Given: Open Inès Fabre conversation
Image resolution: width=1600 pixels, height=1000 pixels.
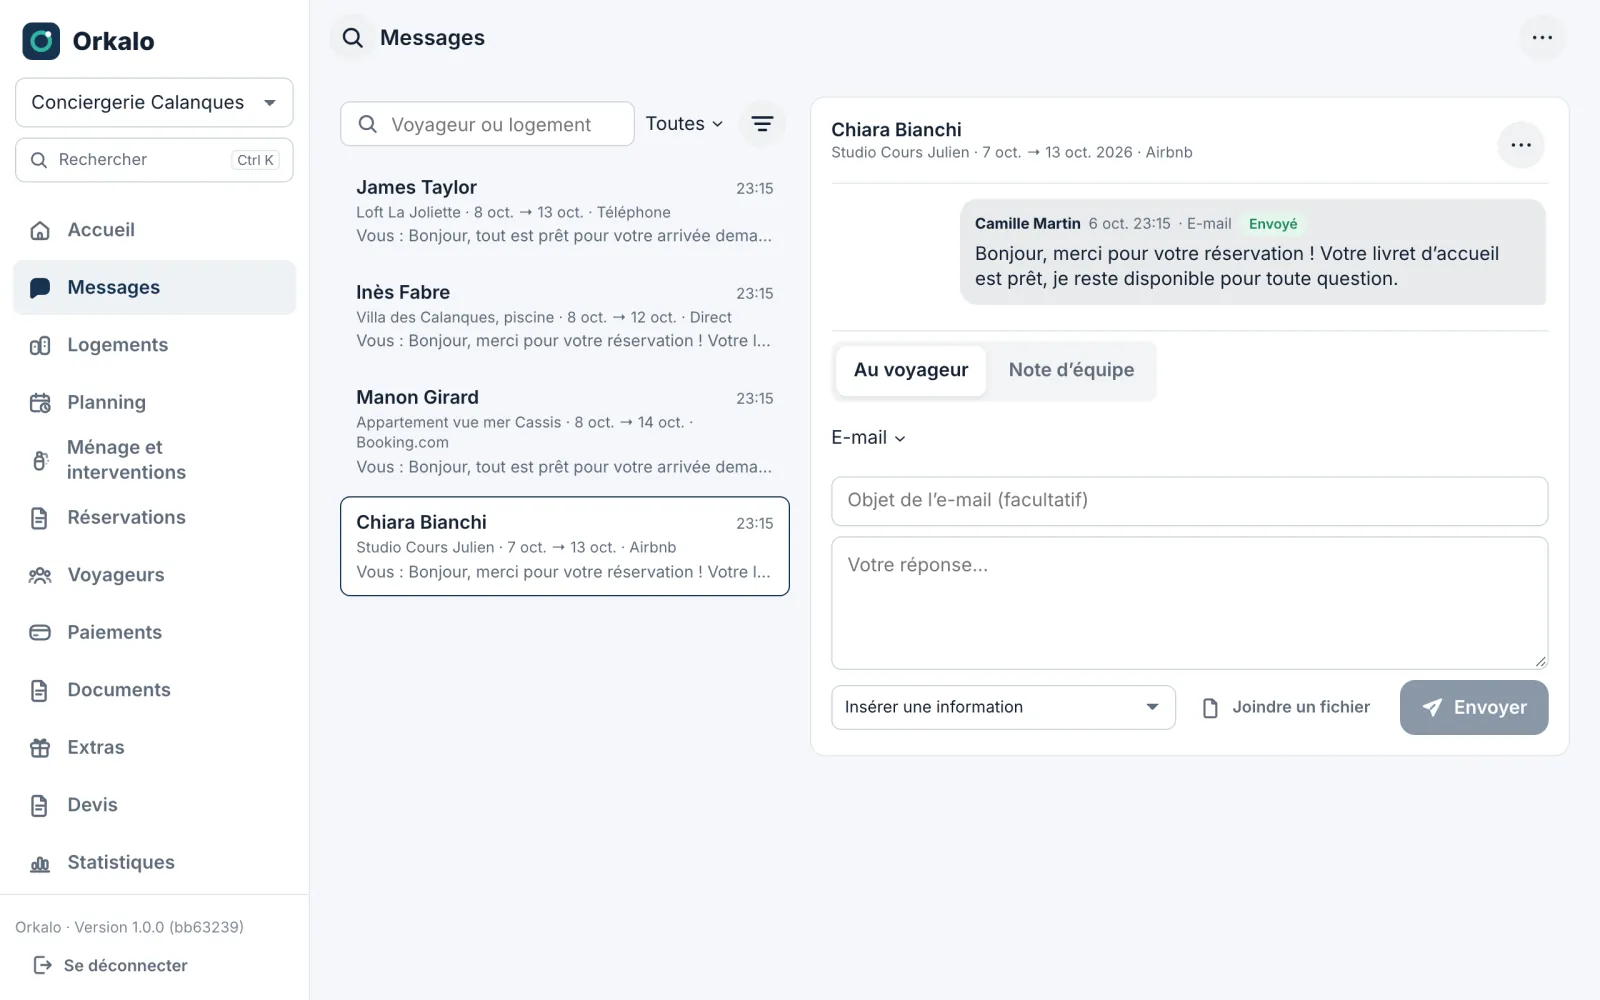Looking at the screenshot, I should (x=565, y=316).
